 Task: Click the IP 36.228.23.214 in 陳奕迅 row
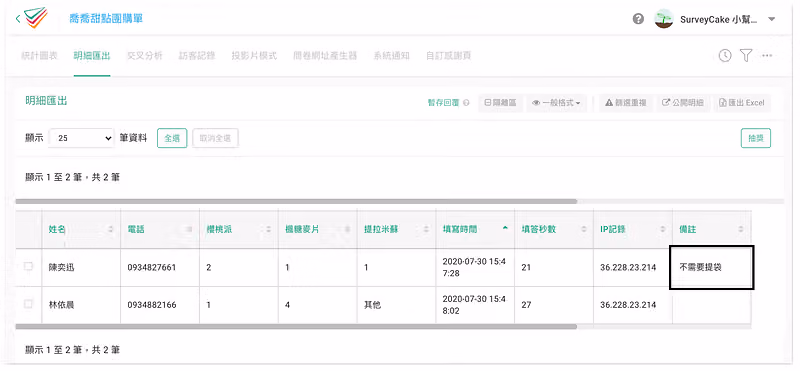[628, 267]
